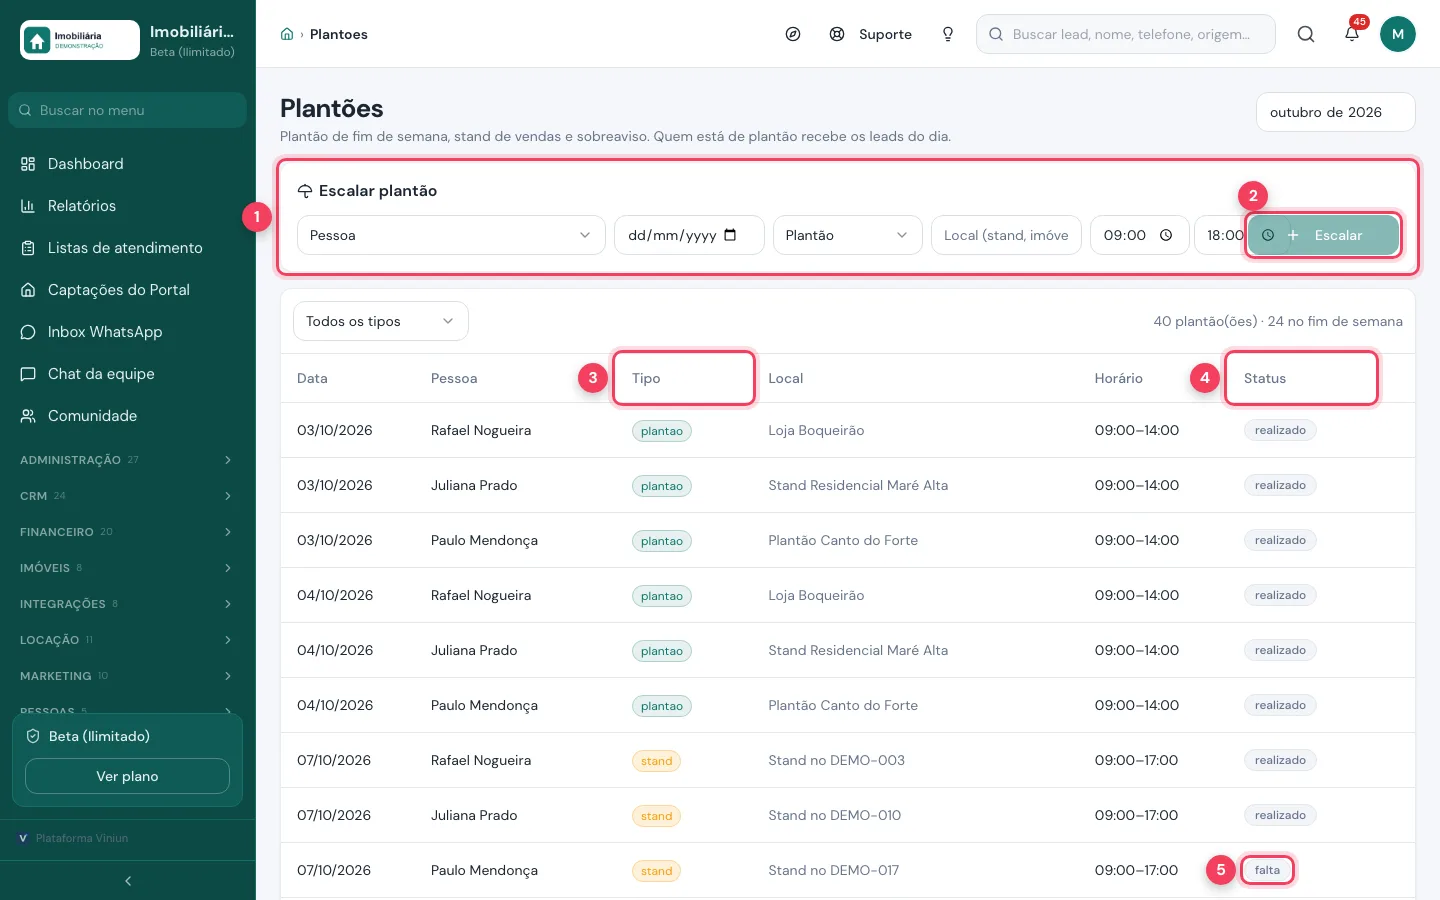The width and height of the screenshot is (1440, 900).
Task: Open the Todos os tipos filter
Action: pyautogui.click(x=381, y=321)
